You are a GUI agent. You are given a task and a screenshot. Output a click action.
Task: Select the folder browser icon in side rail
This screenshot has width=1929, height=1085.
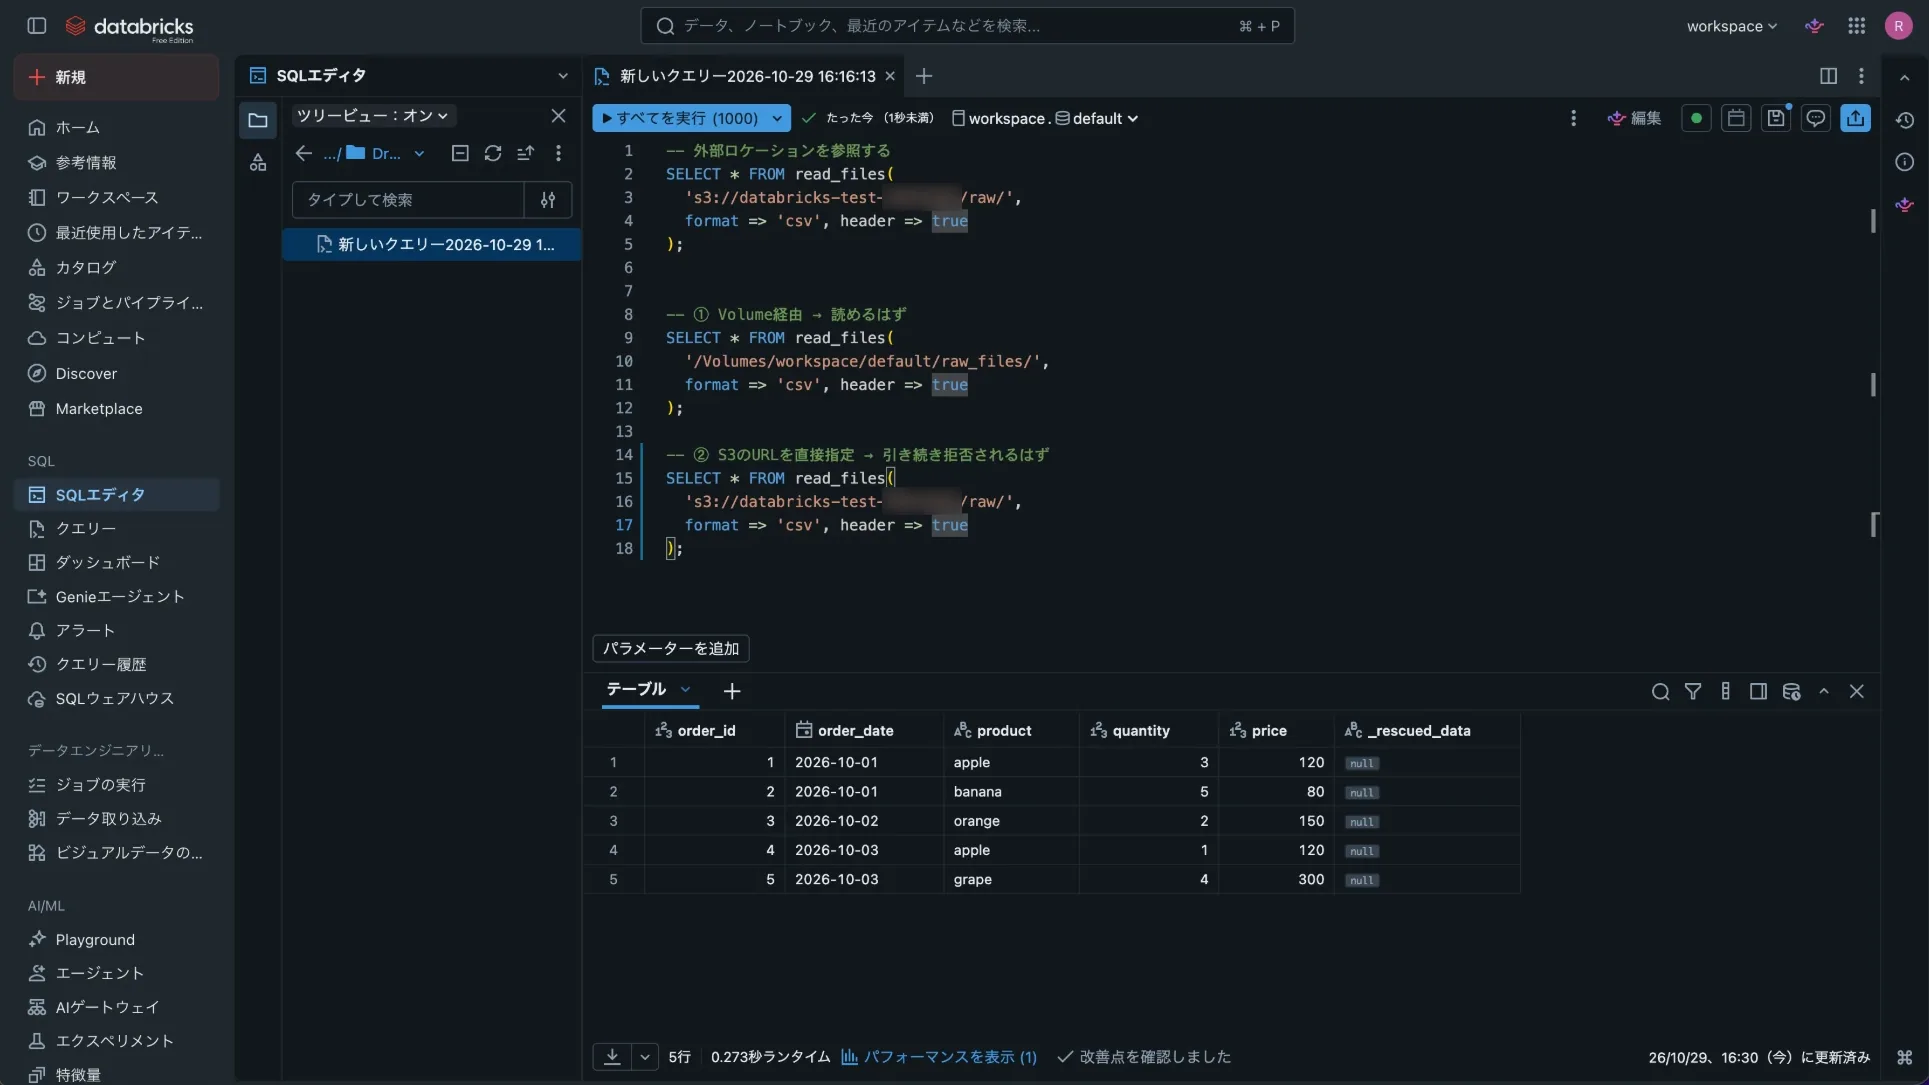[x=258, y=120]
